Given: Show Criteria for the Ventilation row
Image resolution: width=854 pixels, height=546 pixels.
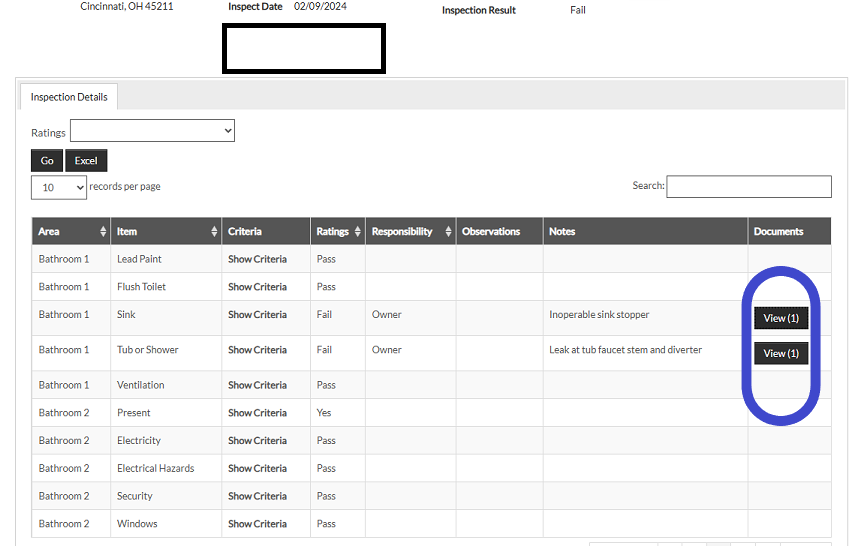Looking at the screenshot, I should (257, 385).
